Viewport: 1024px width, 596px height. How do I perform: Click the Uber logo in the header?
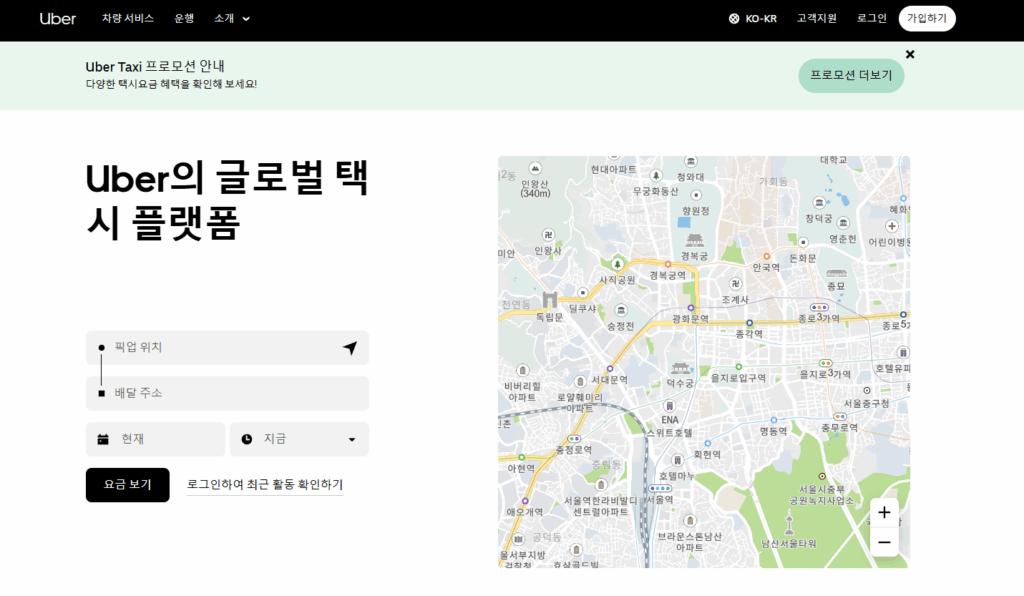coord(57,19)
